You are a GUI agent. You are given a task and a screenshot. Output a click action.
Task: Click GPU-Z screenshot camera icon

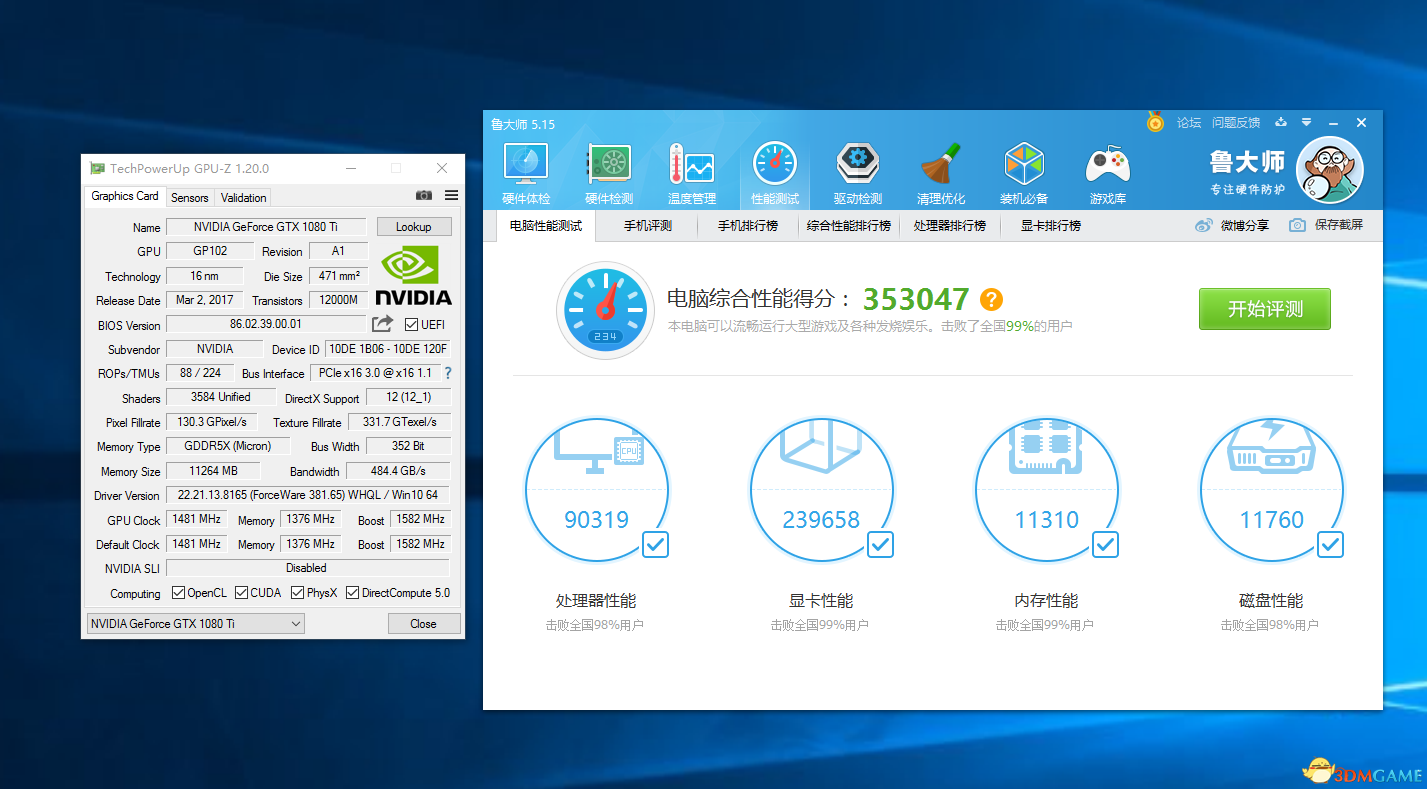(424, 195)
